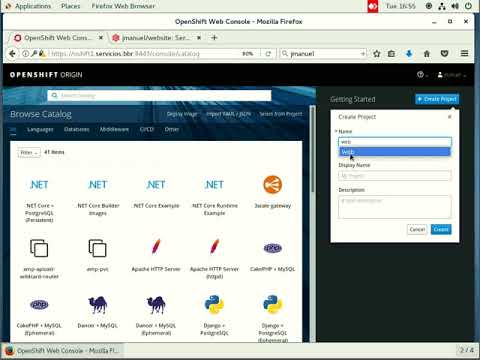
Task: Click the OpenShift Origin logo
Action: click(x=46, y=75)
